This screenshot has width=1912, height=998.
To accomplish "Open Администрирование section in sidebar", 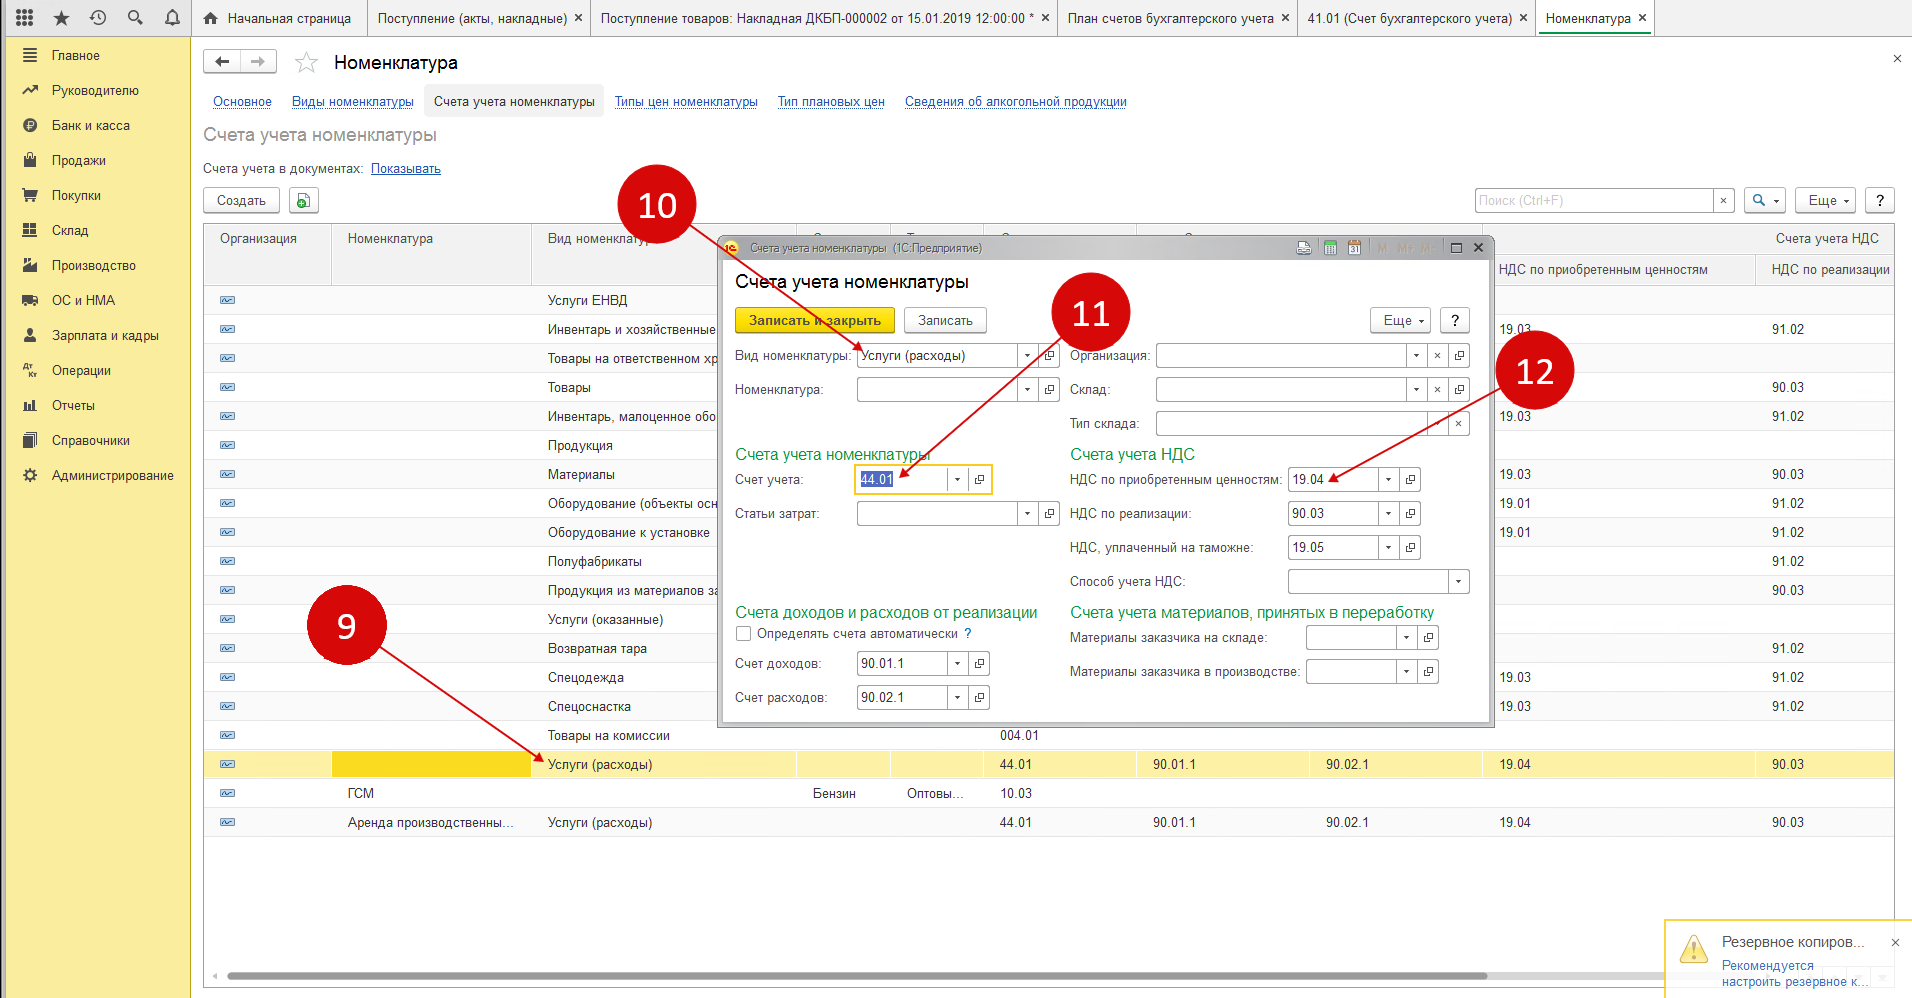I will [113, 476].
